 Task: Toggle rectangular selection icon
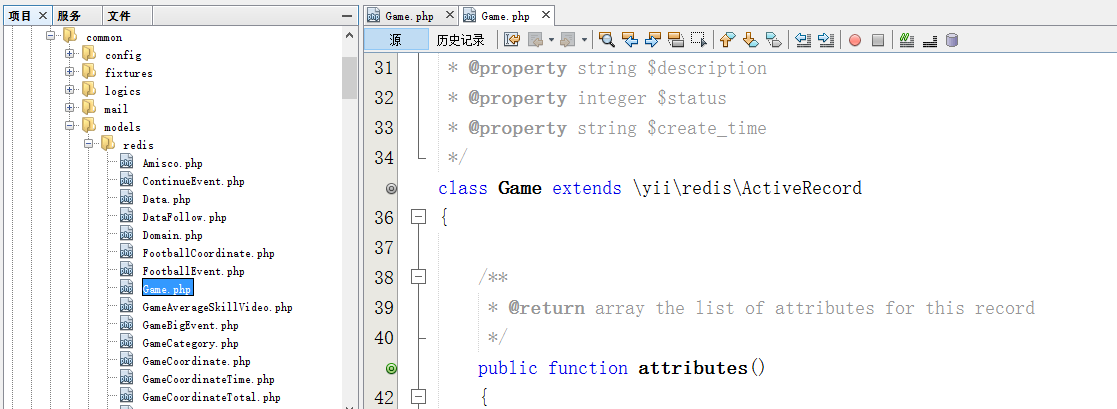pyautogui.click(x=700, y=40)
